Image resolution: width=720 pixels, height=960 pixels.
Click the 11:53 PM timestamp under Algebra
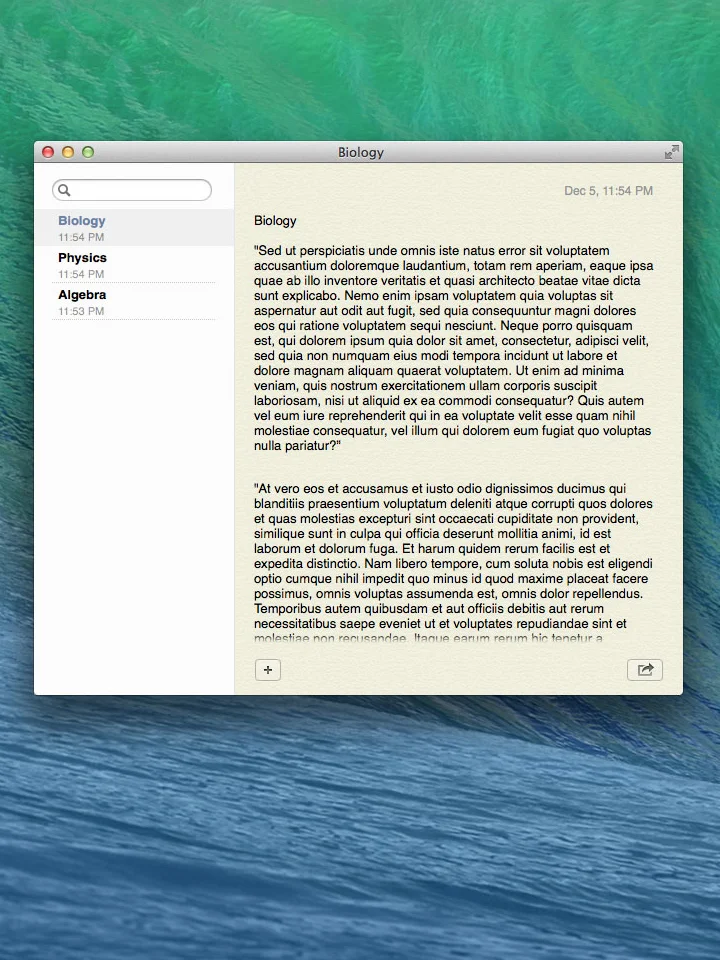pos(81,311)
